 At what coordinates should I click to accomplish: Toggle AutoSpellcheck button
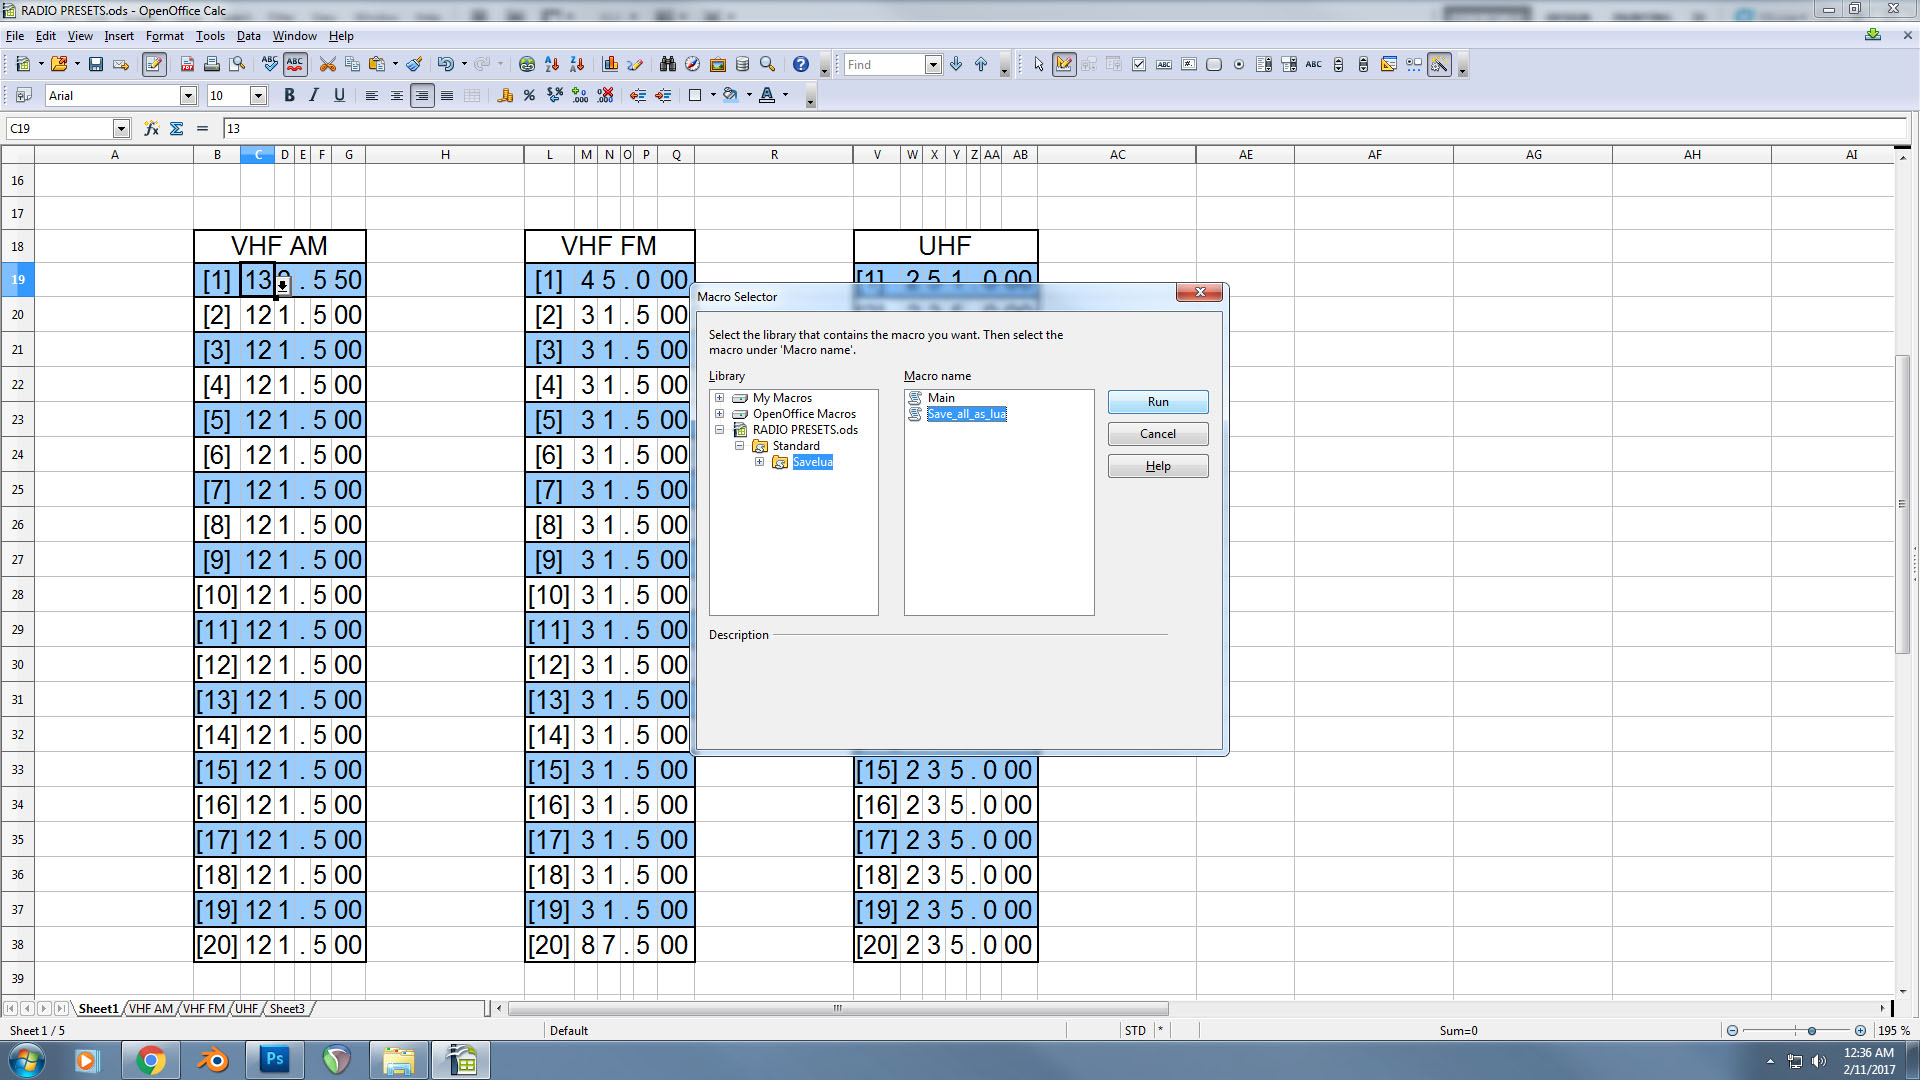(x=295, y=64)
